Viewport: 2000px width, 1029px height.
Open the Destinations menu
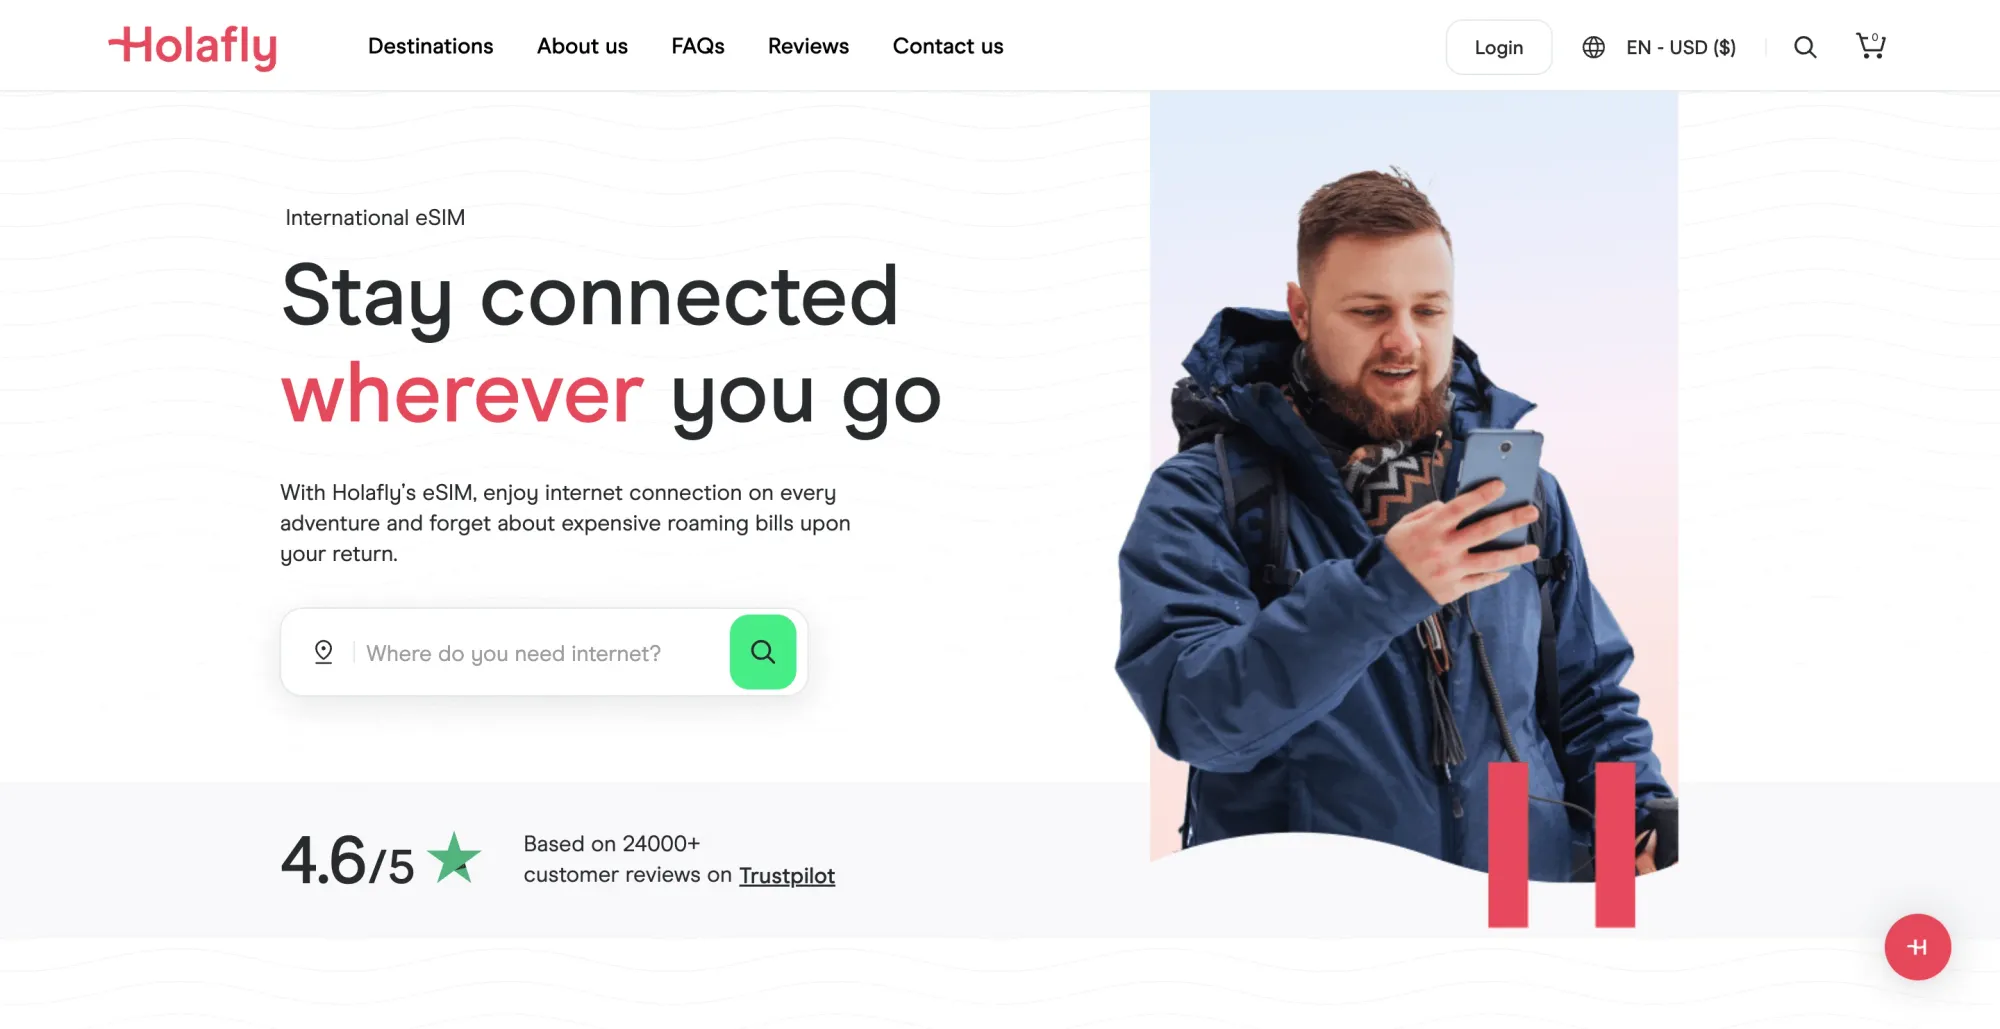pyautogui.click(x=430, y=46)
